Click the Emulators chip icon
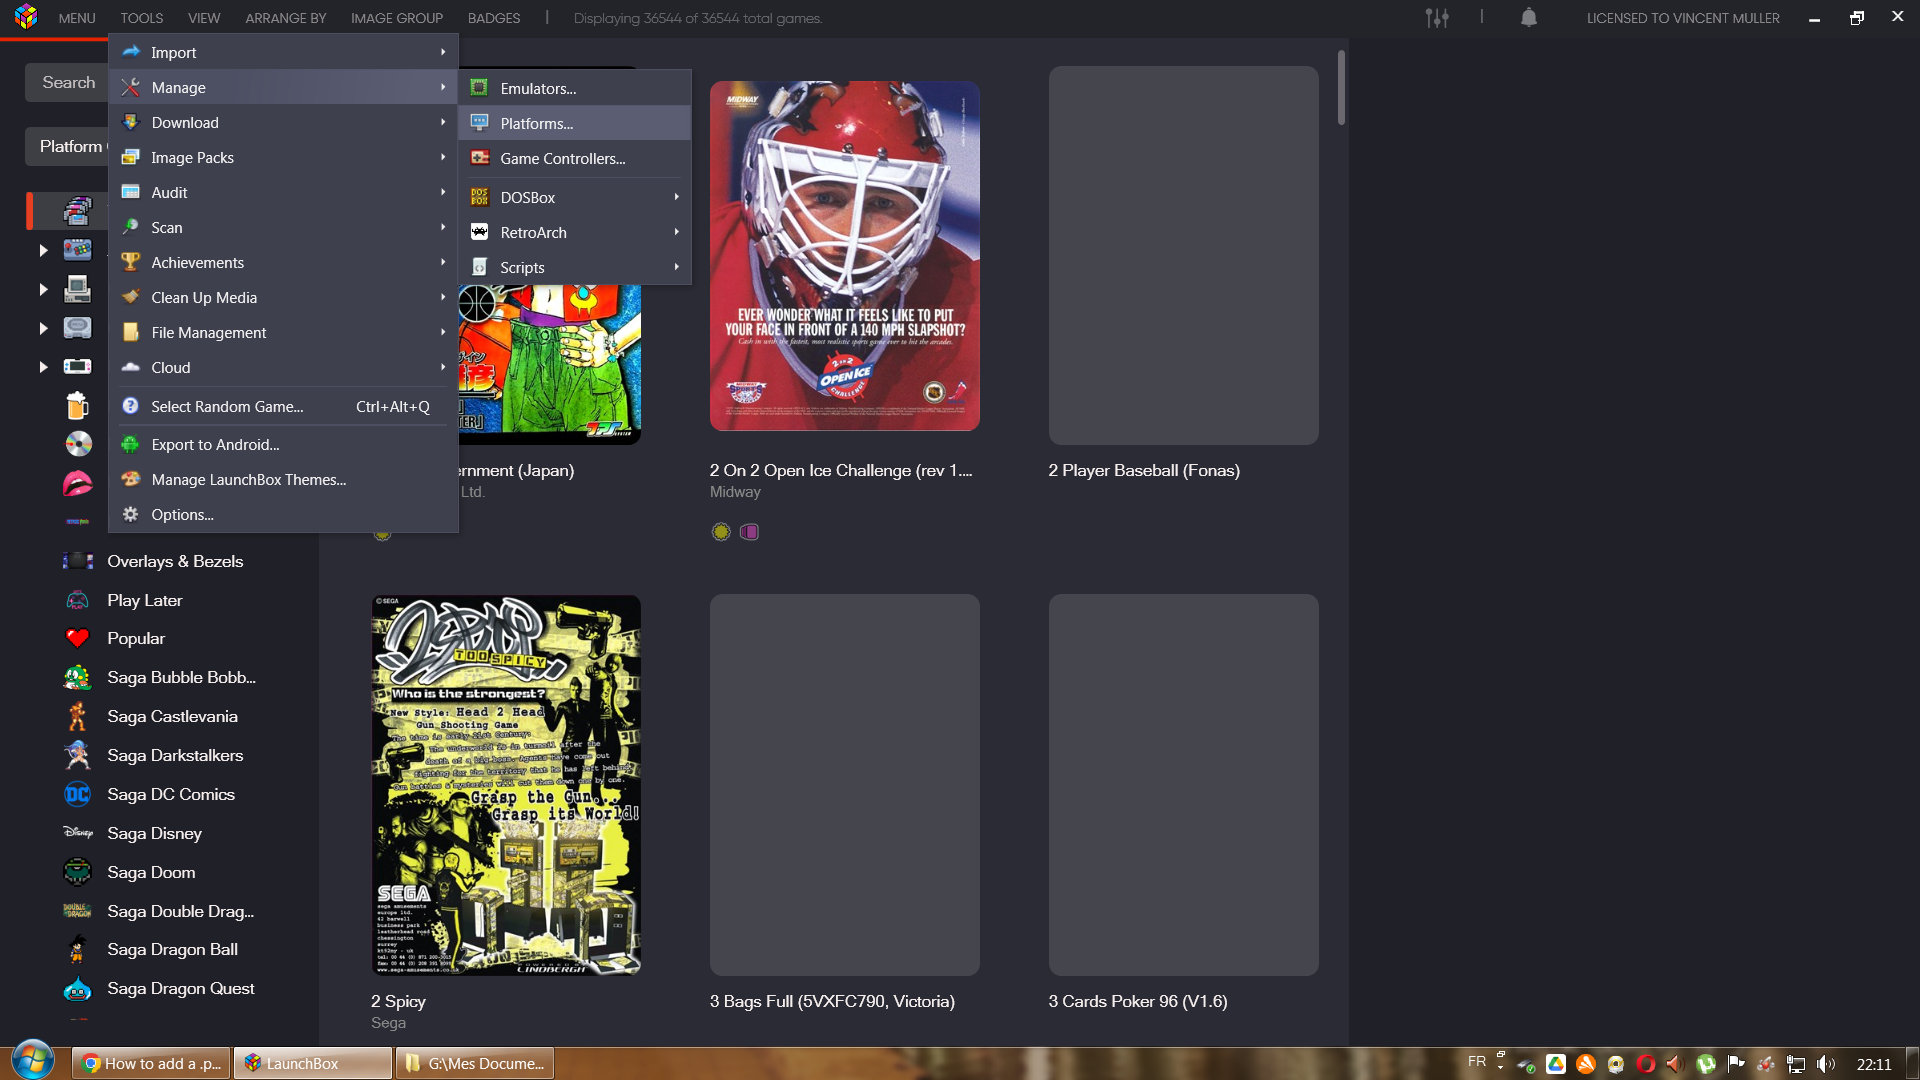This screenshot has width=1920, height=1080. [479, 88]
